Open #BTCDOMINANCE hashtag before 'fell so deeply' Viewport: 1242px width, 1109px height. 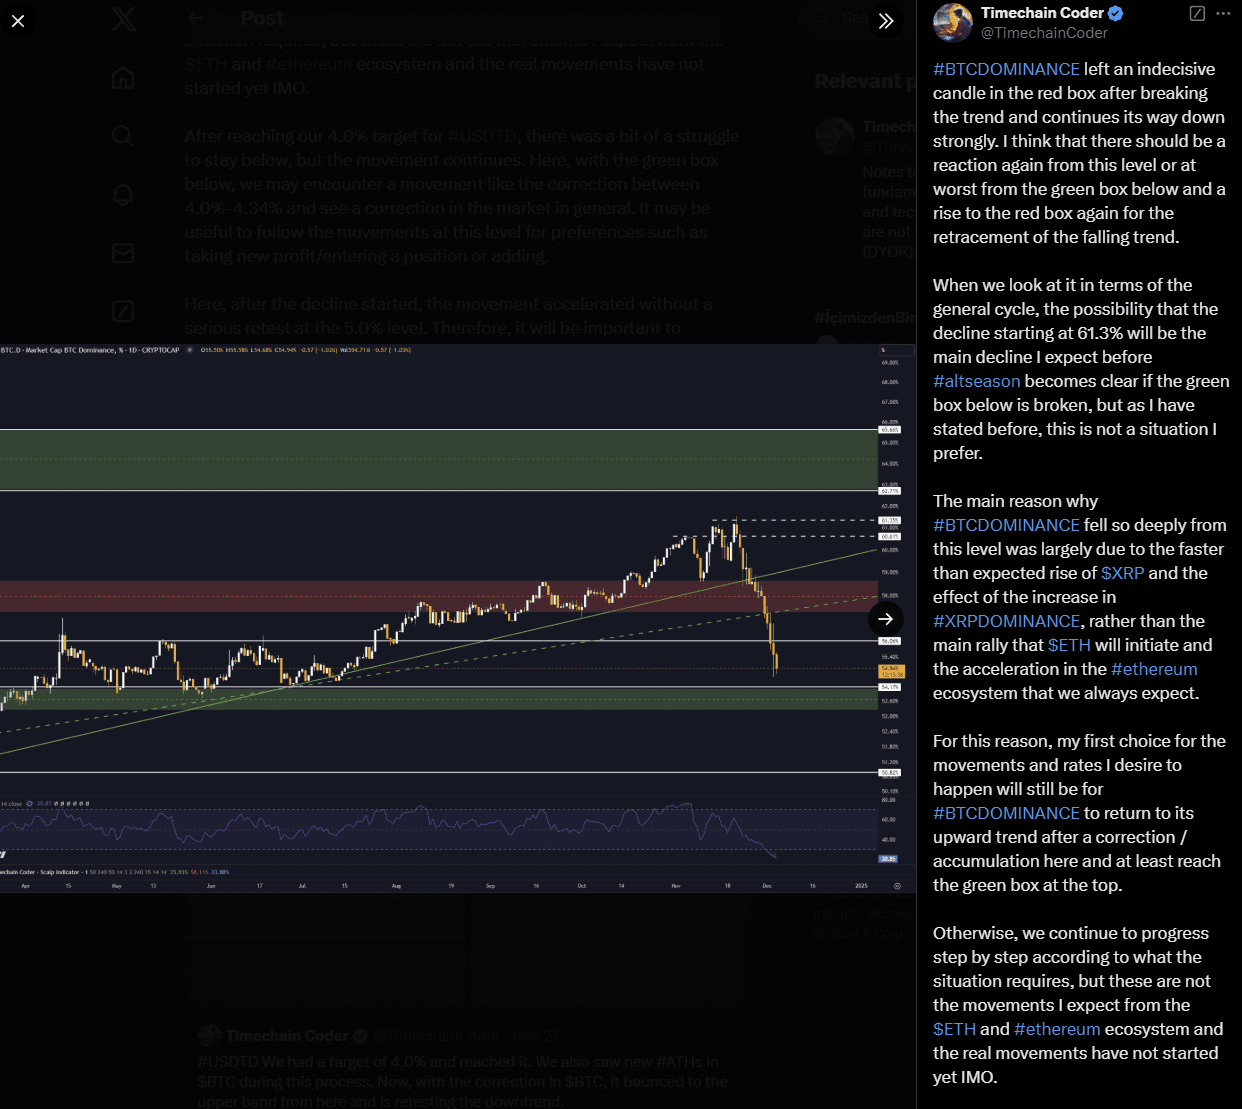[1006, 525]
